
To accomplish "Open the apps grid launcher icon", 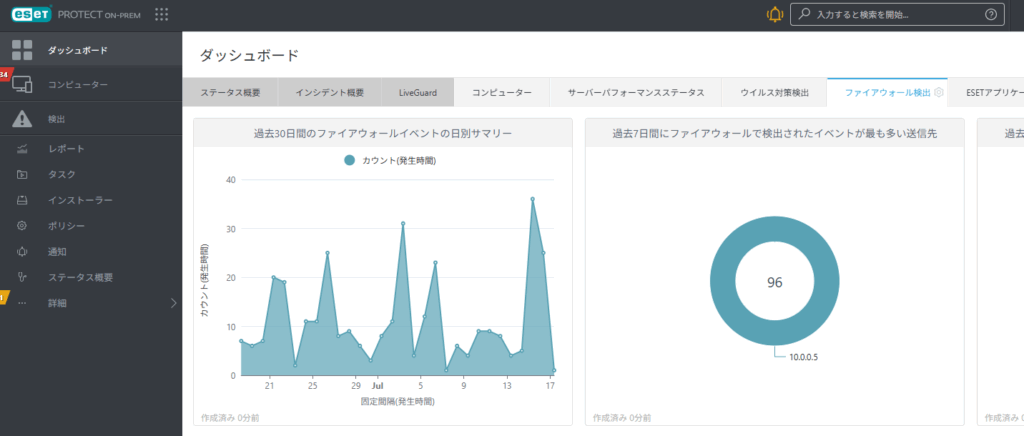I will pos(162,14).
